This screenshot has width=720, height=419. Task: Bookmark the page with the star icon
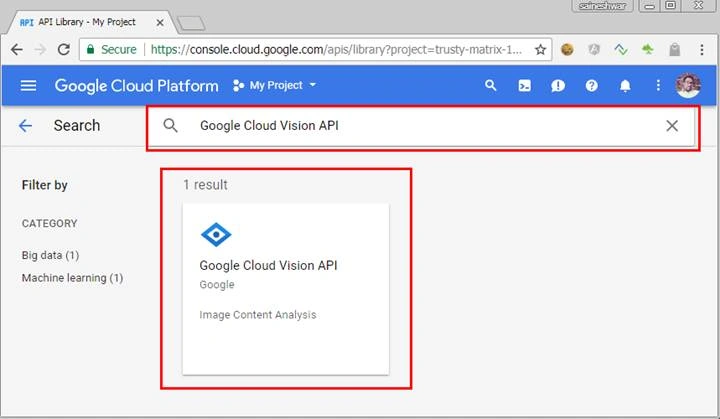pyautogui.click(x=540, y=50)
